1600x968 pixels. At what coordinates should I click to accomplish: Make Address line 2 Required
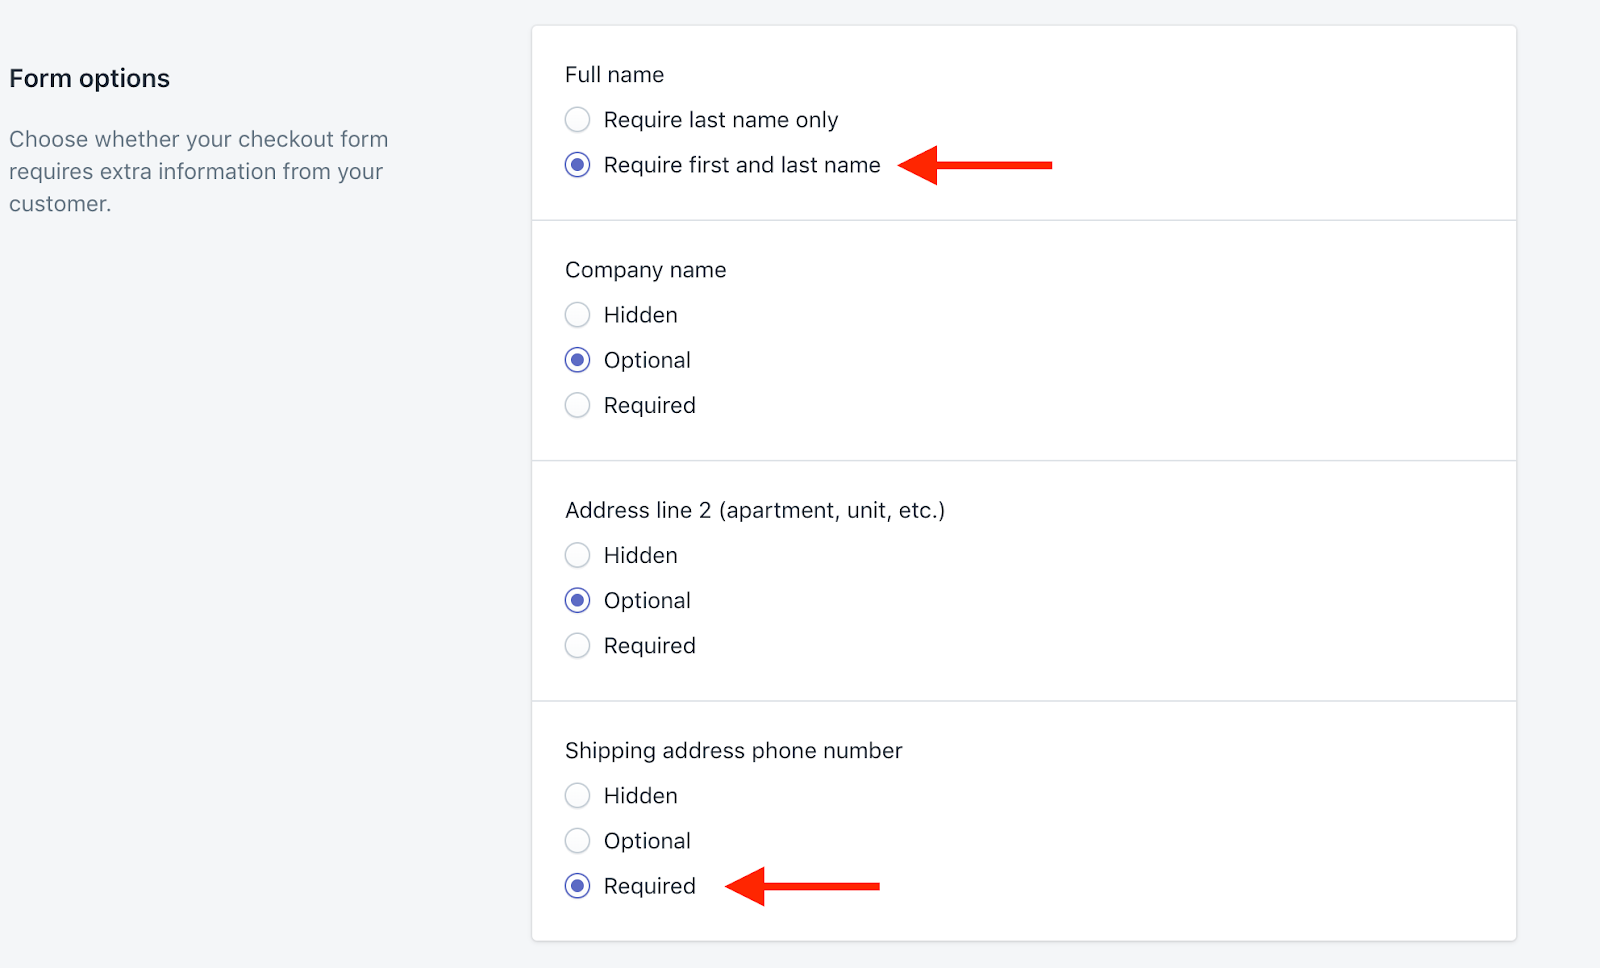click(x=577, y=646)
